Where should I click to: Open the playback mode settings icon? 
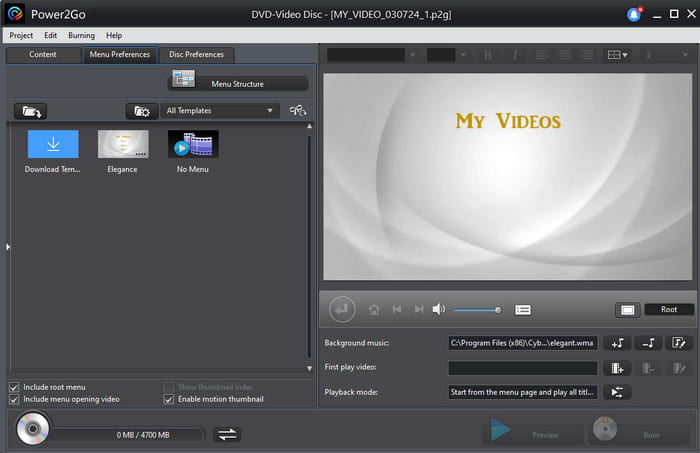click(x=617, y=392)
